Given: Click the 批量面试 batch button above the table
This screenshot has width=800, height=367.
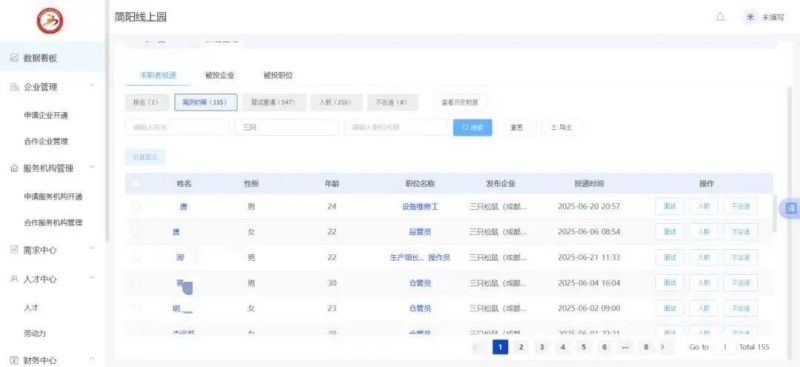Looking at the screenshot, I should [145, 157].
